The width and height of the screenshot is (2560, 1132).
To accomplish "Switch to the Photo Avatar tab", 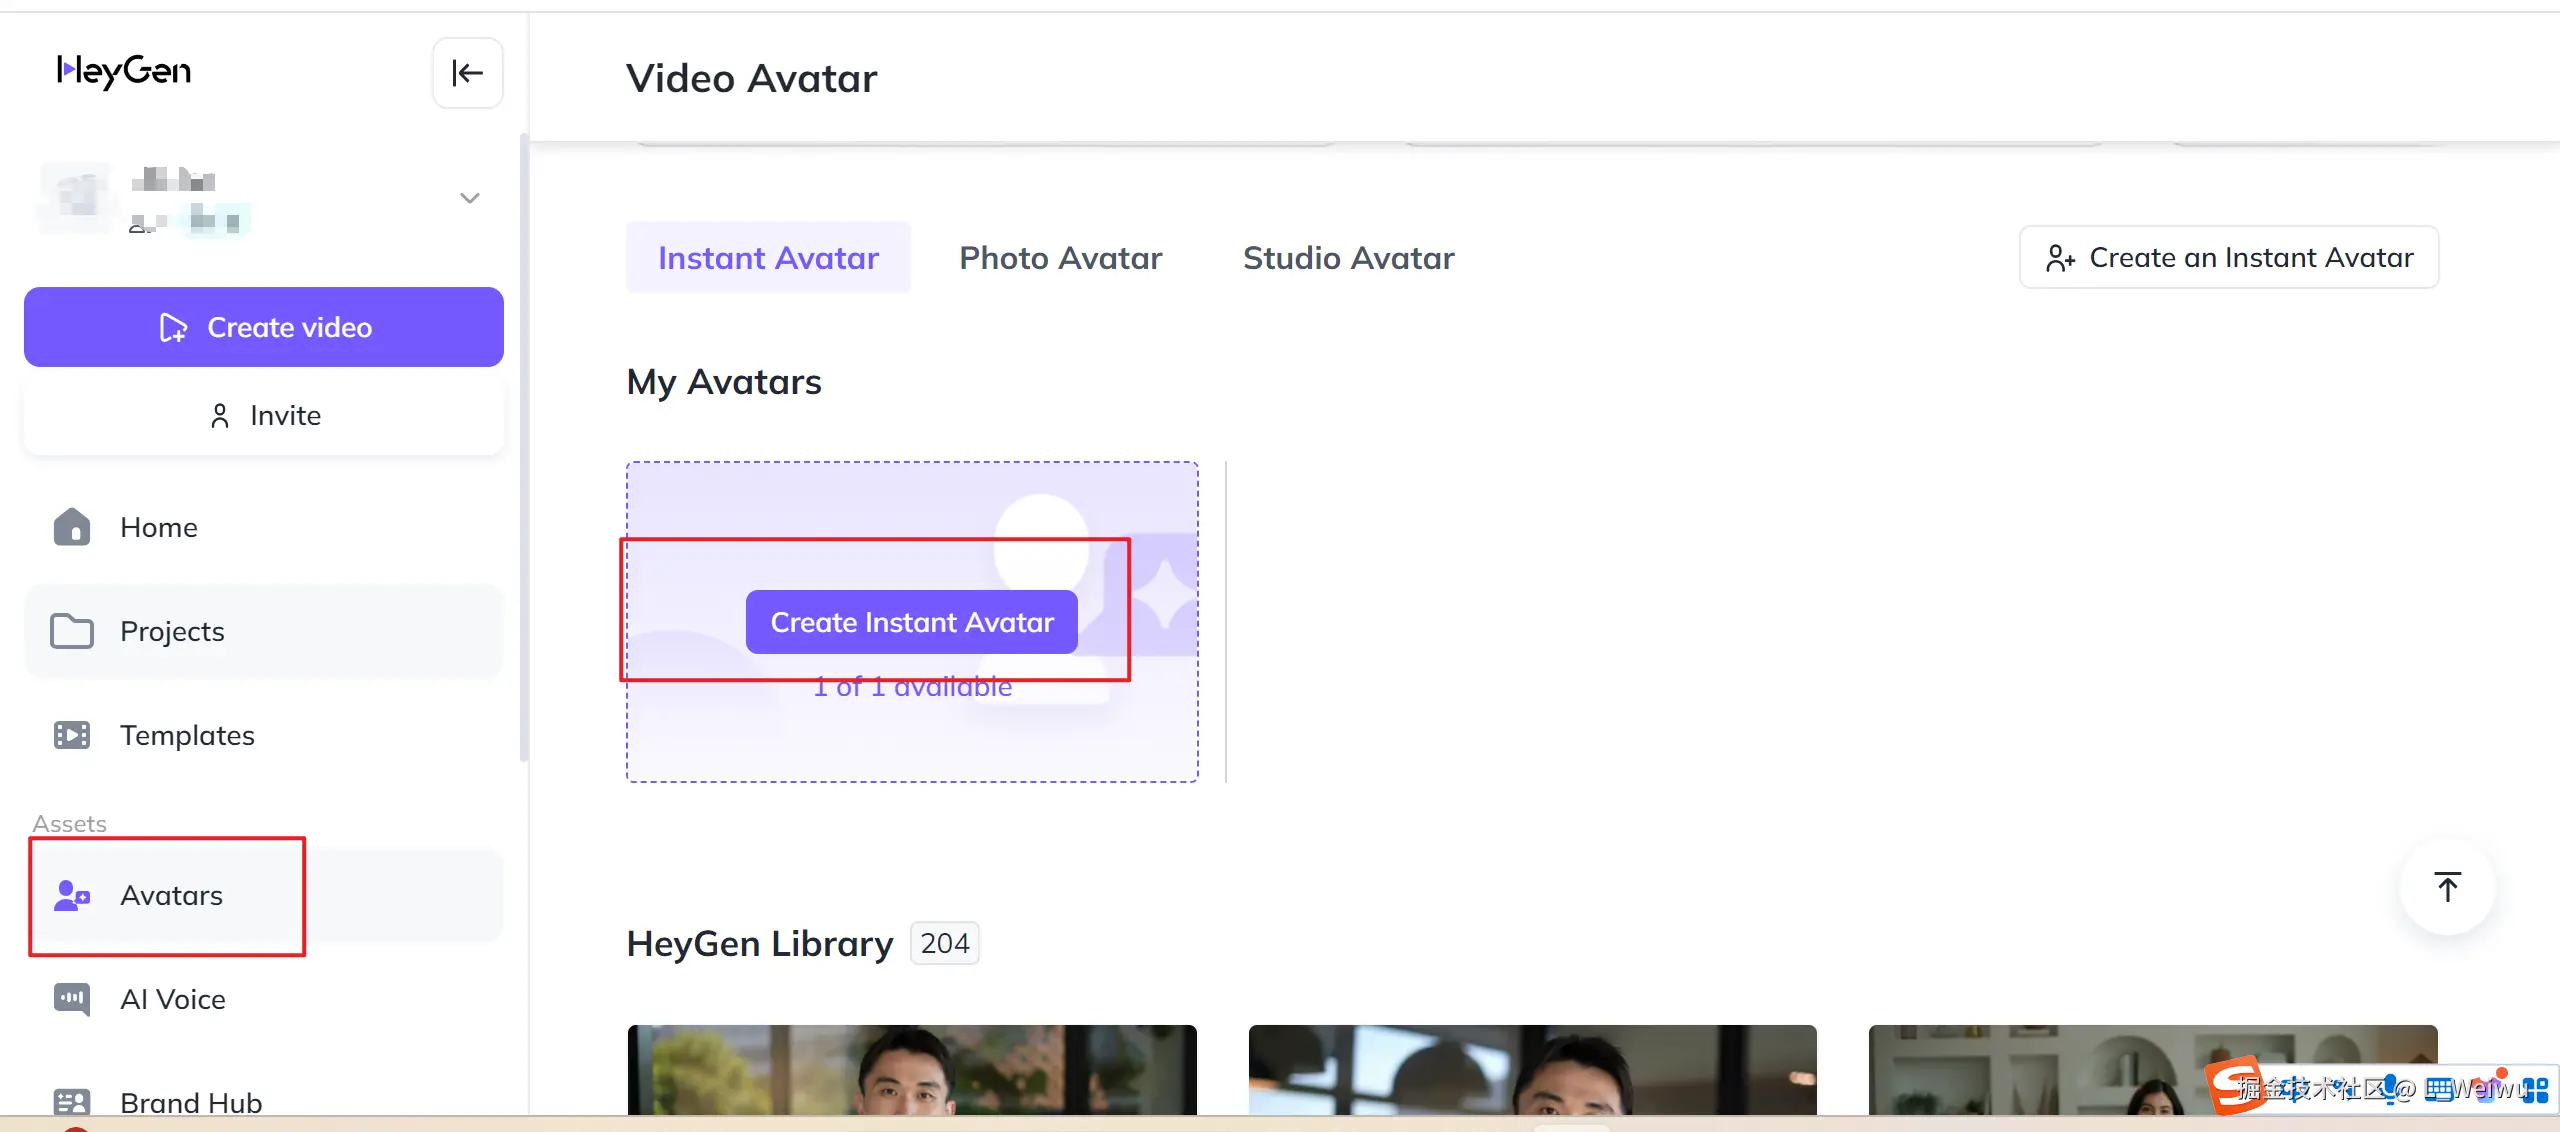I will (1061, 258).
